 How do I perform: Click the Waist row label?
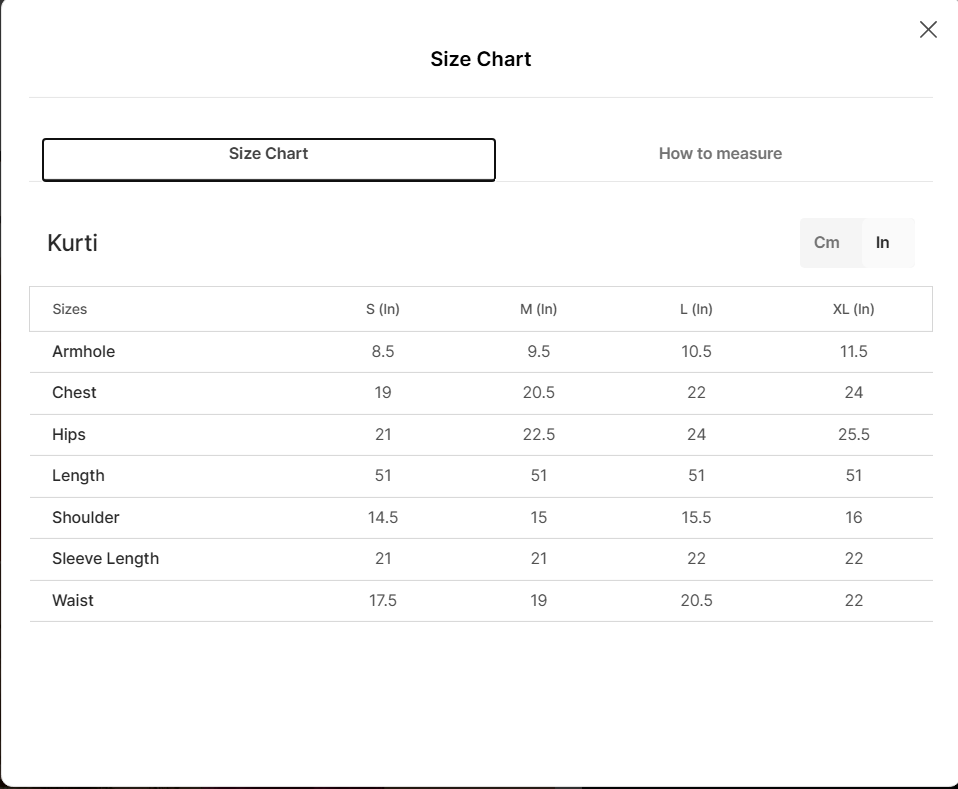pyautogui.click(x=73, y=601)
